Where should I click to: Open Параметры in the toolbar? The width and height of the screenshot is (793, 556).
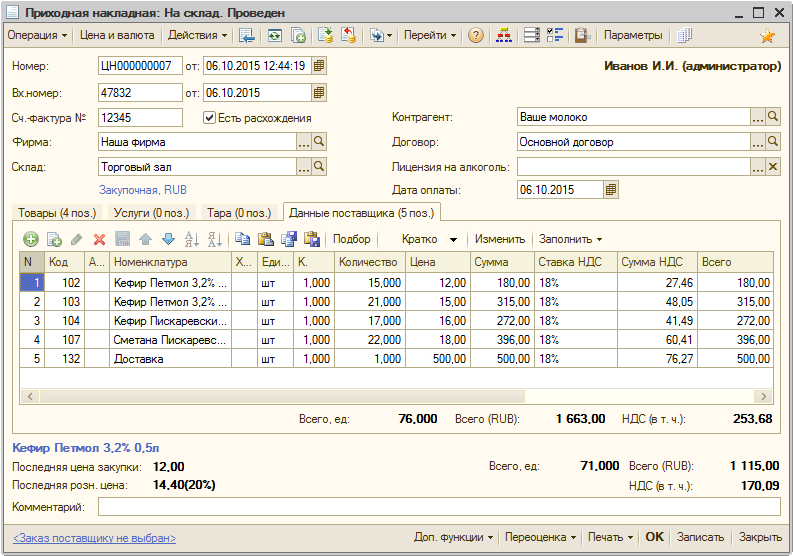click(x=633, y=35)
